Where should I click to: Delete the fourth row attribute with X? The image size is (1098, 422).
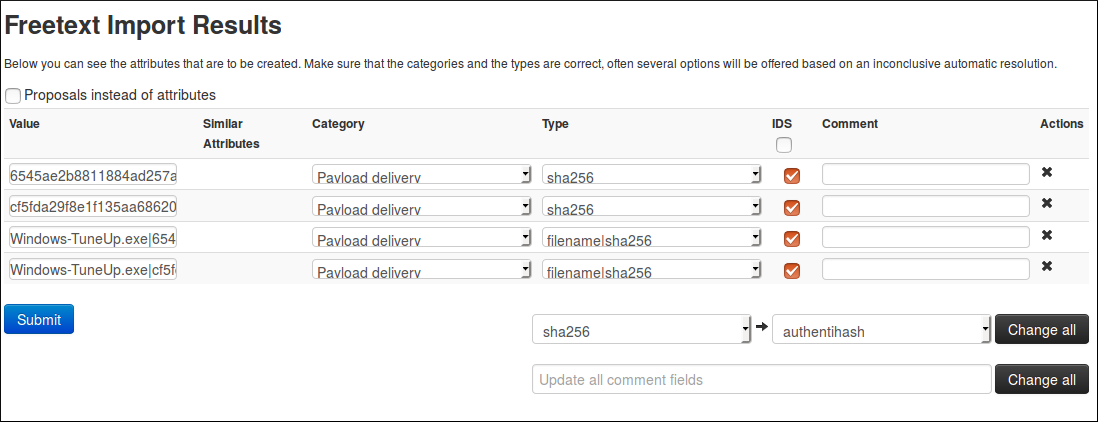pos(1047,267)
